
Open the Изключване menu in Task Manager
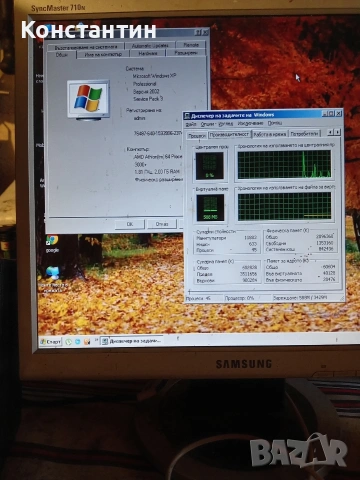[x=250, y=123]
